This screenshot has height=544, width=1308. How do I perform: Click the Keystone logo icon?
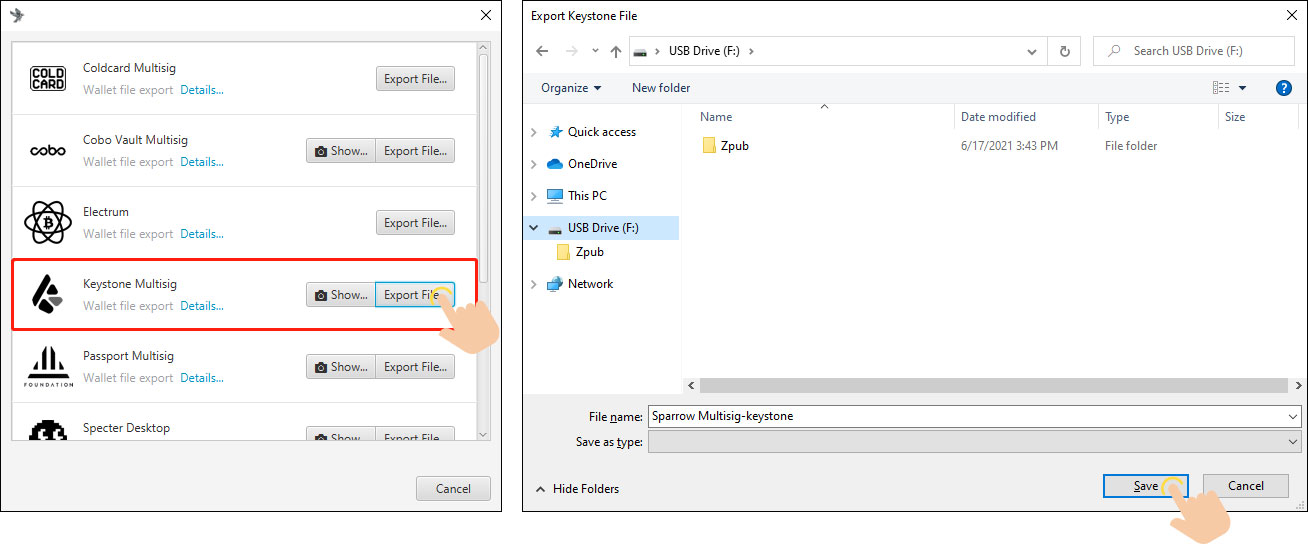pyautogui.click(x=47, y=295)
